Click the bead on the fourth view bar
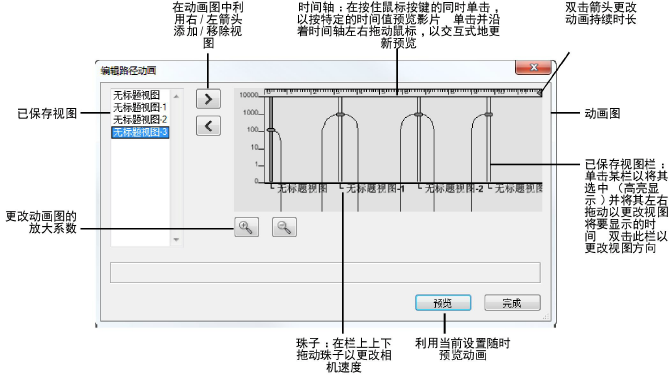 point(489,114)
